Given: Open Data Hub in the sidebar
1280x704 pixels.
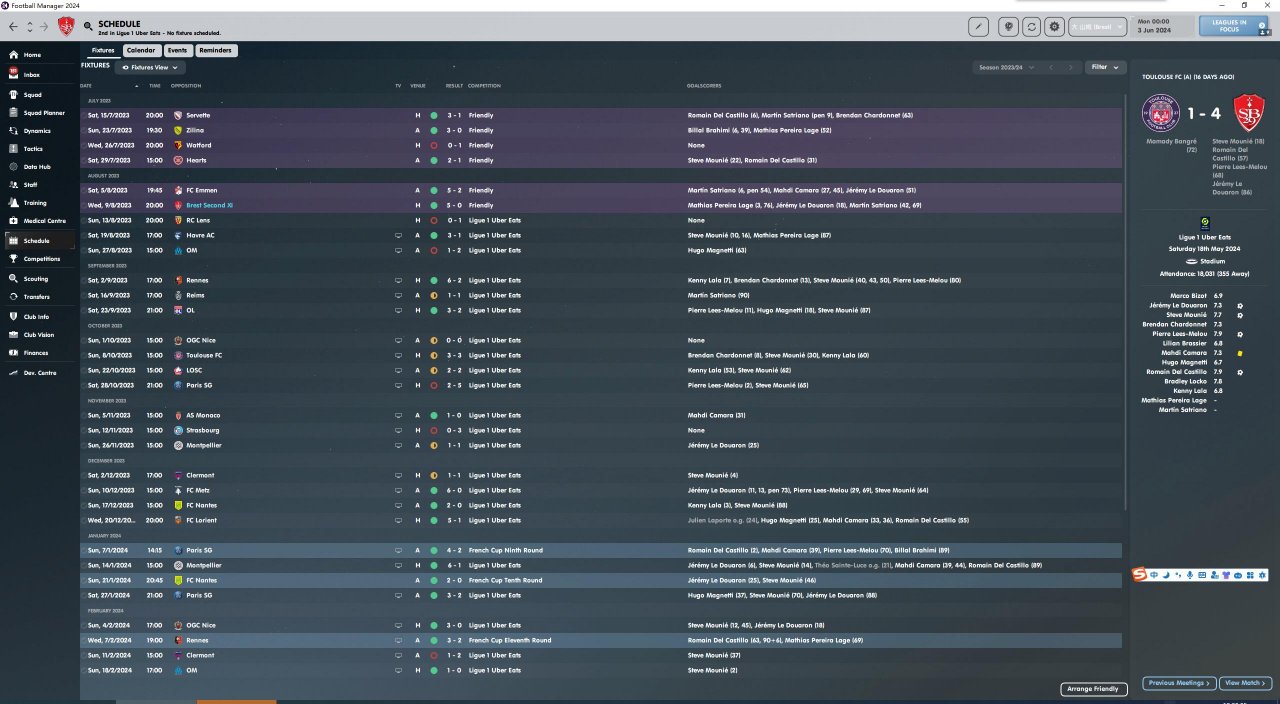Looking at the screenshot, I should tap(37, 166).
